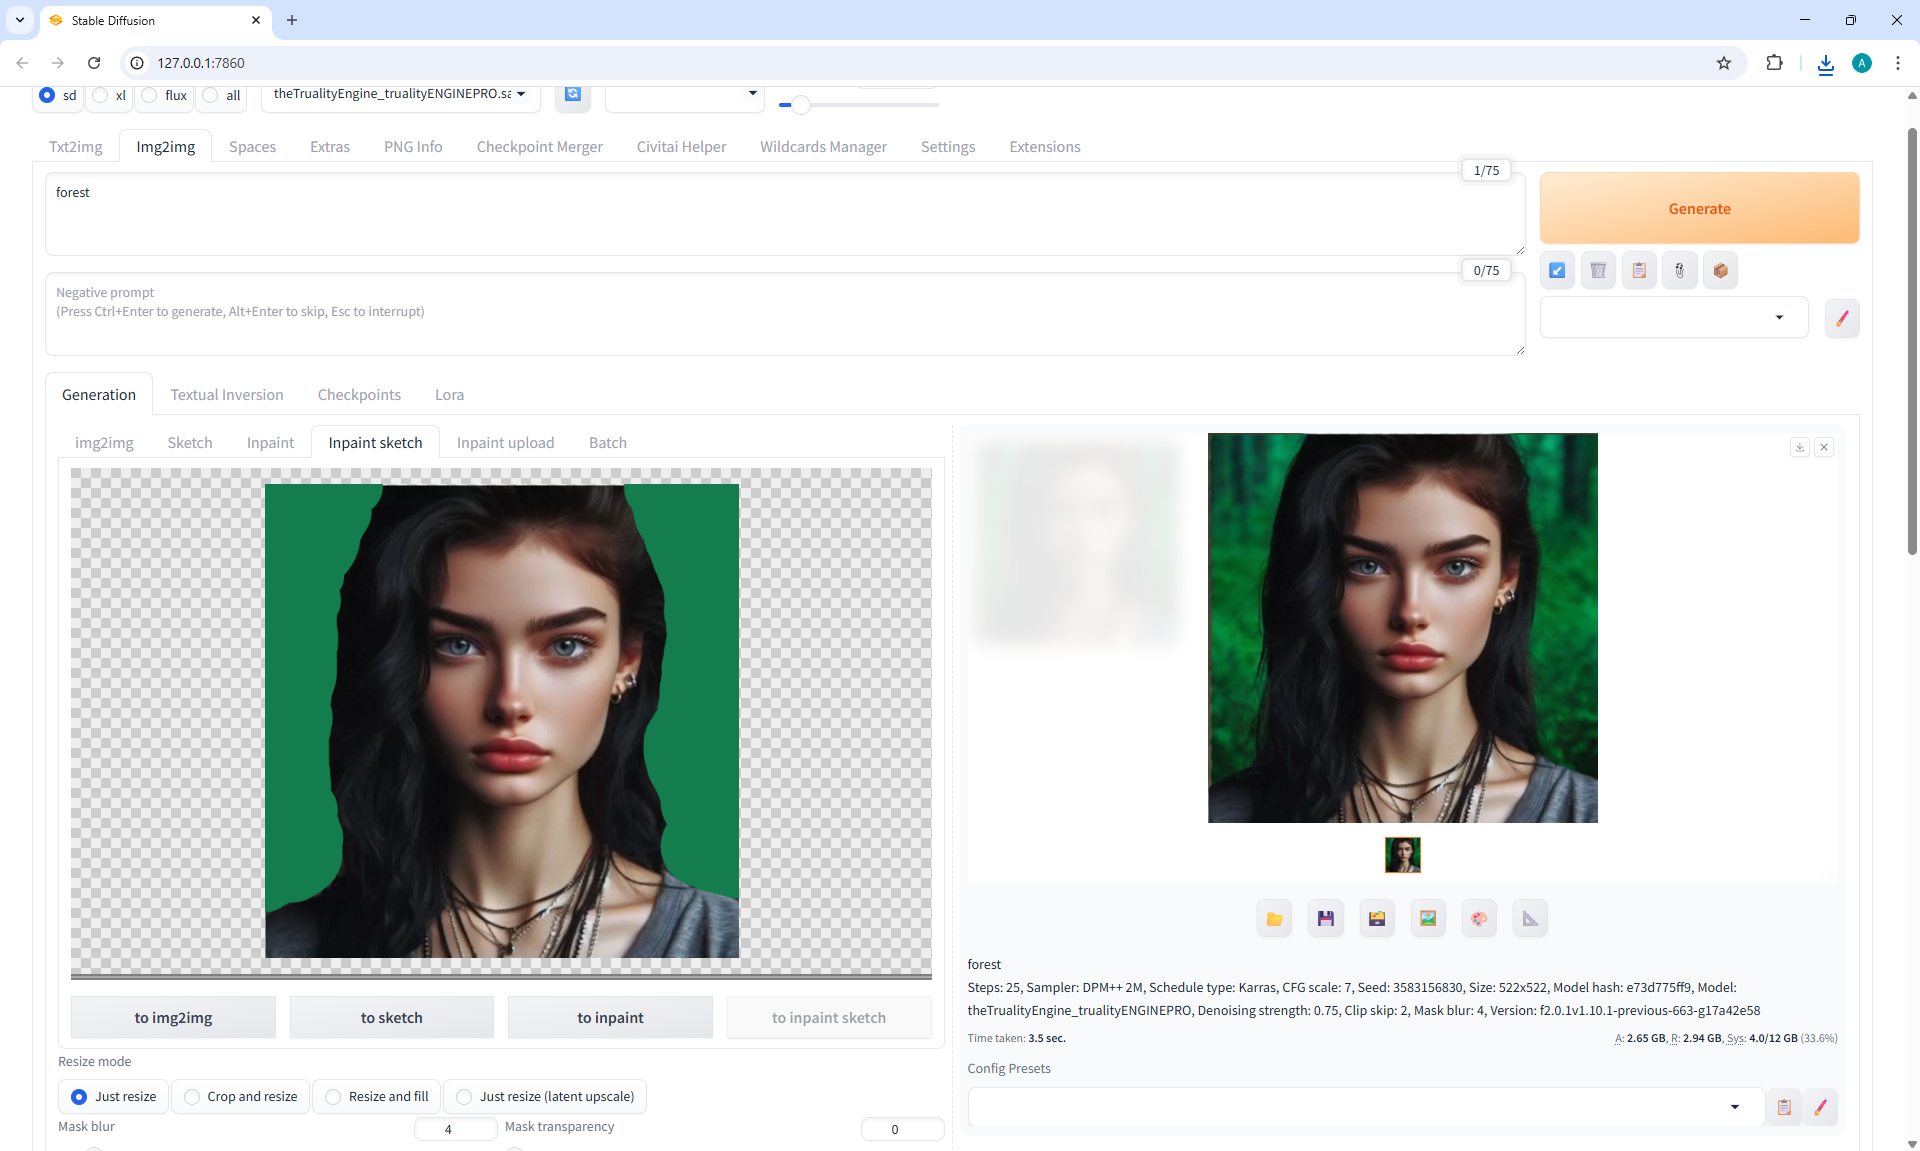This screenshot has height=1151, width=1920.
Task: Send the result to inpaint with palette icon
Action: tap(1479, 918)
